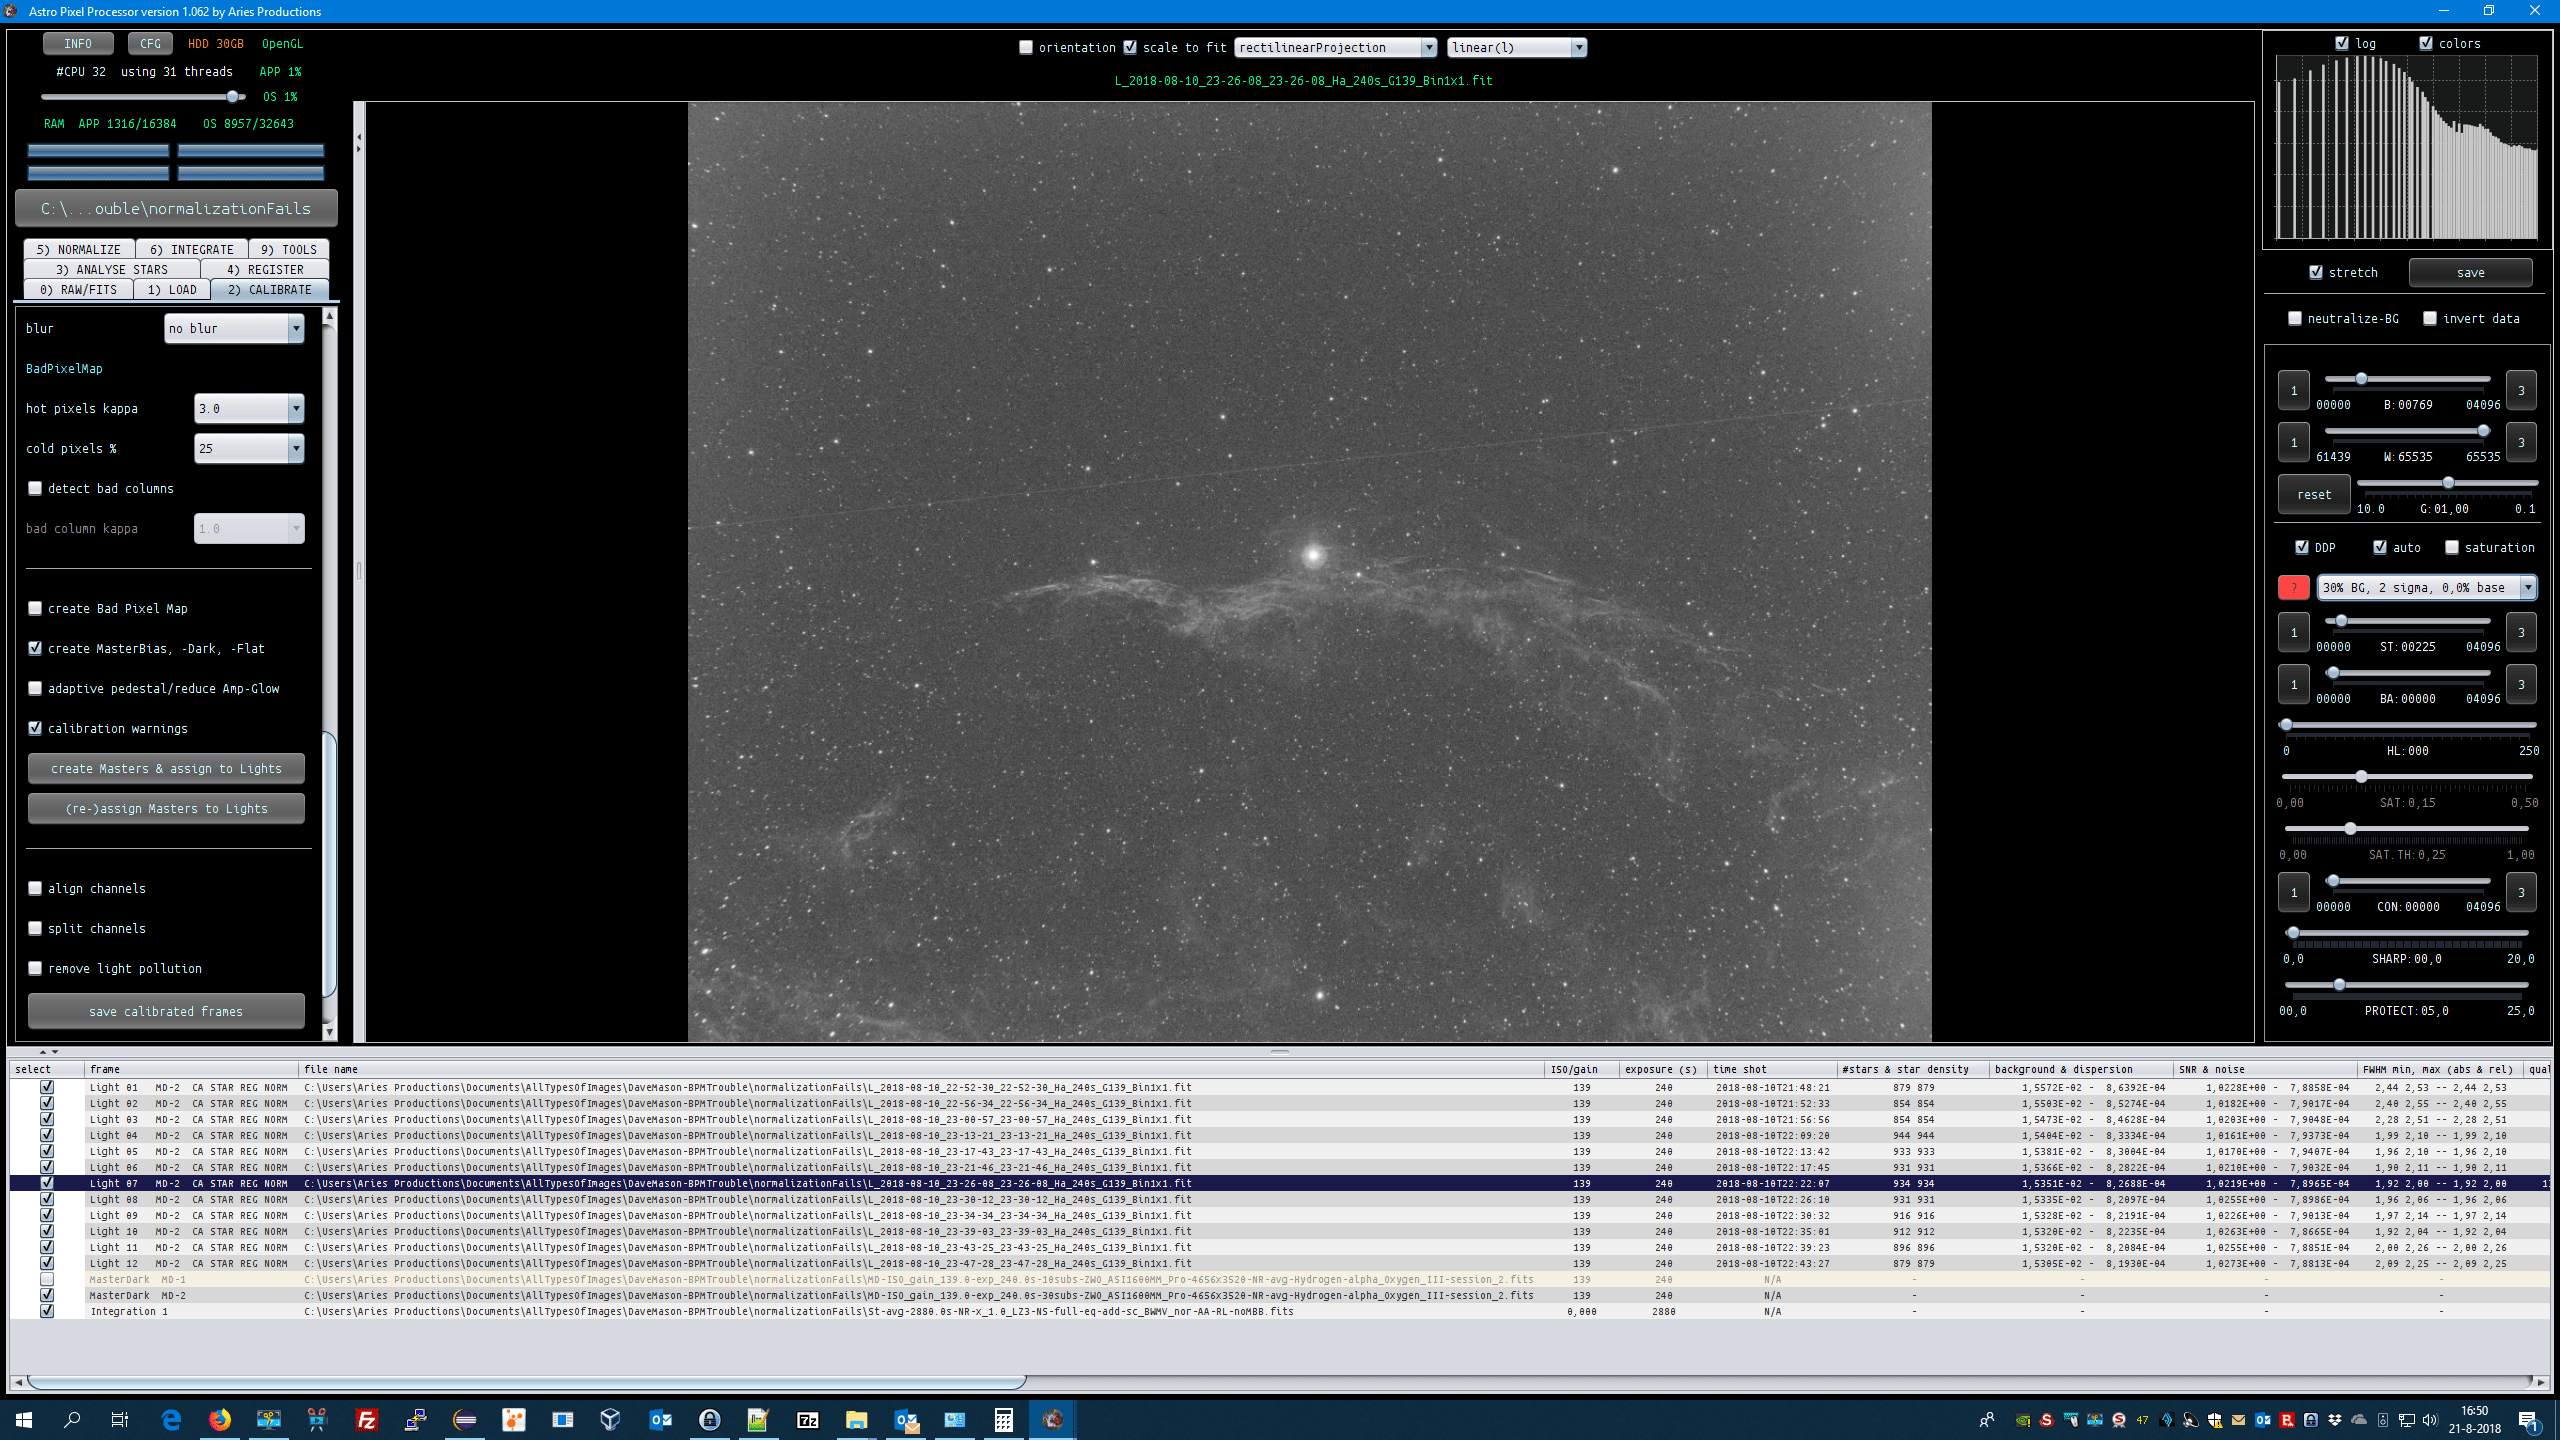Expand the rectilinearProjection dropdown
This screenshot has width=2560, height=1440.
tap(1428, 47)
